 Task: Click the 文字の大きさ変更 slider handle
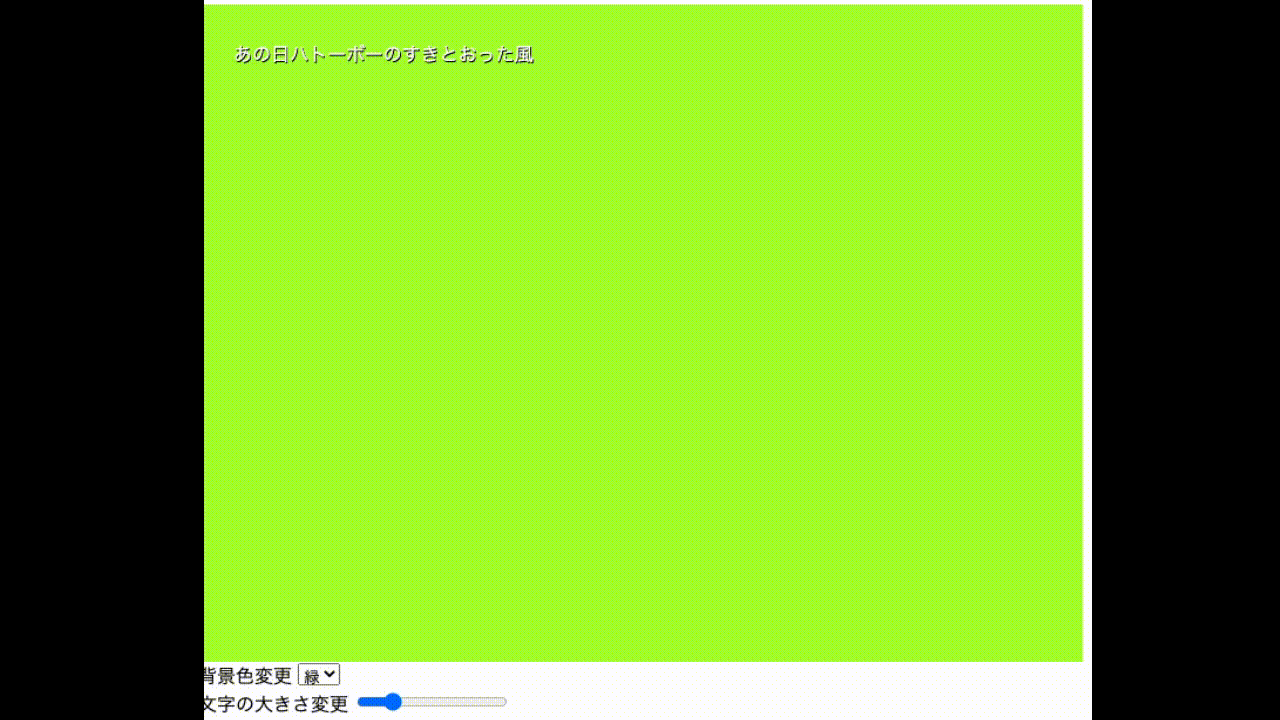[392, 702]
